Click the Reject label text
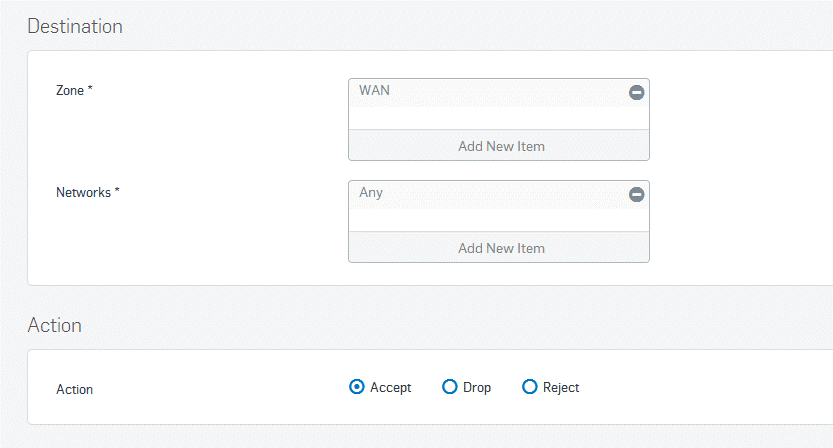 coord(560,387)
